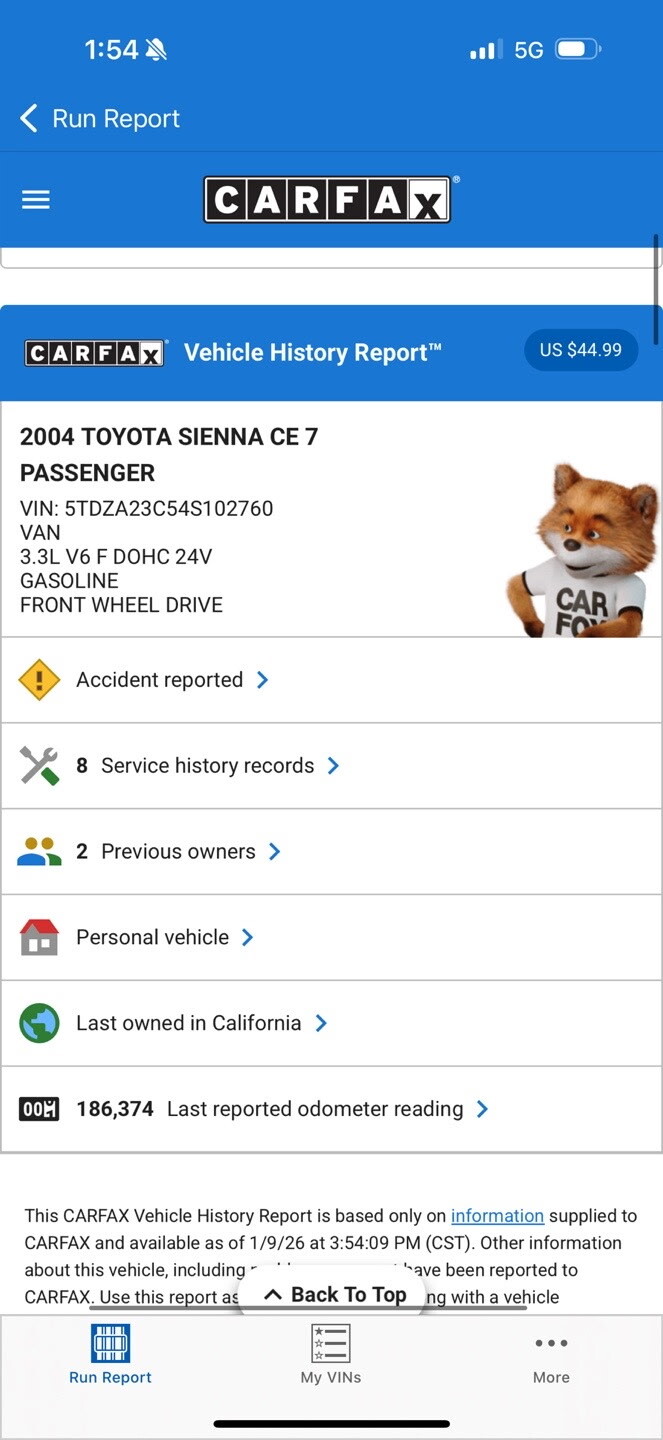This screenshot has height=1440, width=663.
Task: Tap the yellow accident warning icon
Action: pos(39,680)
